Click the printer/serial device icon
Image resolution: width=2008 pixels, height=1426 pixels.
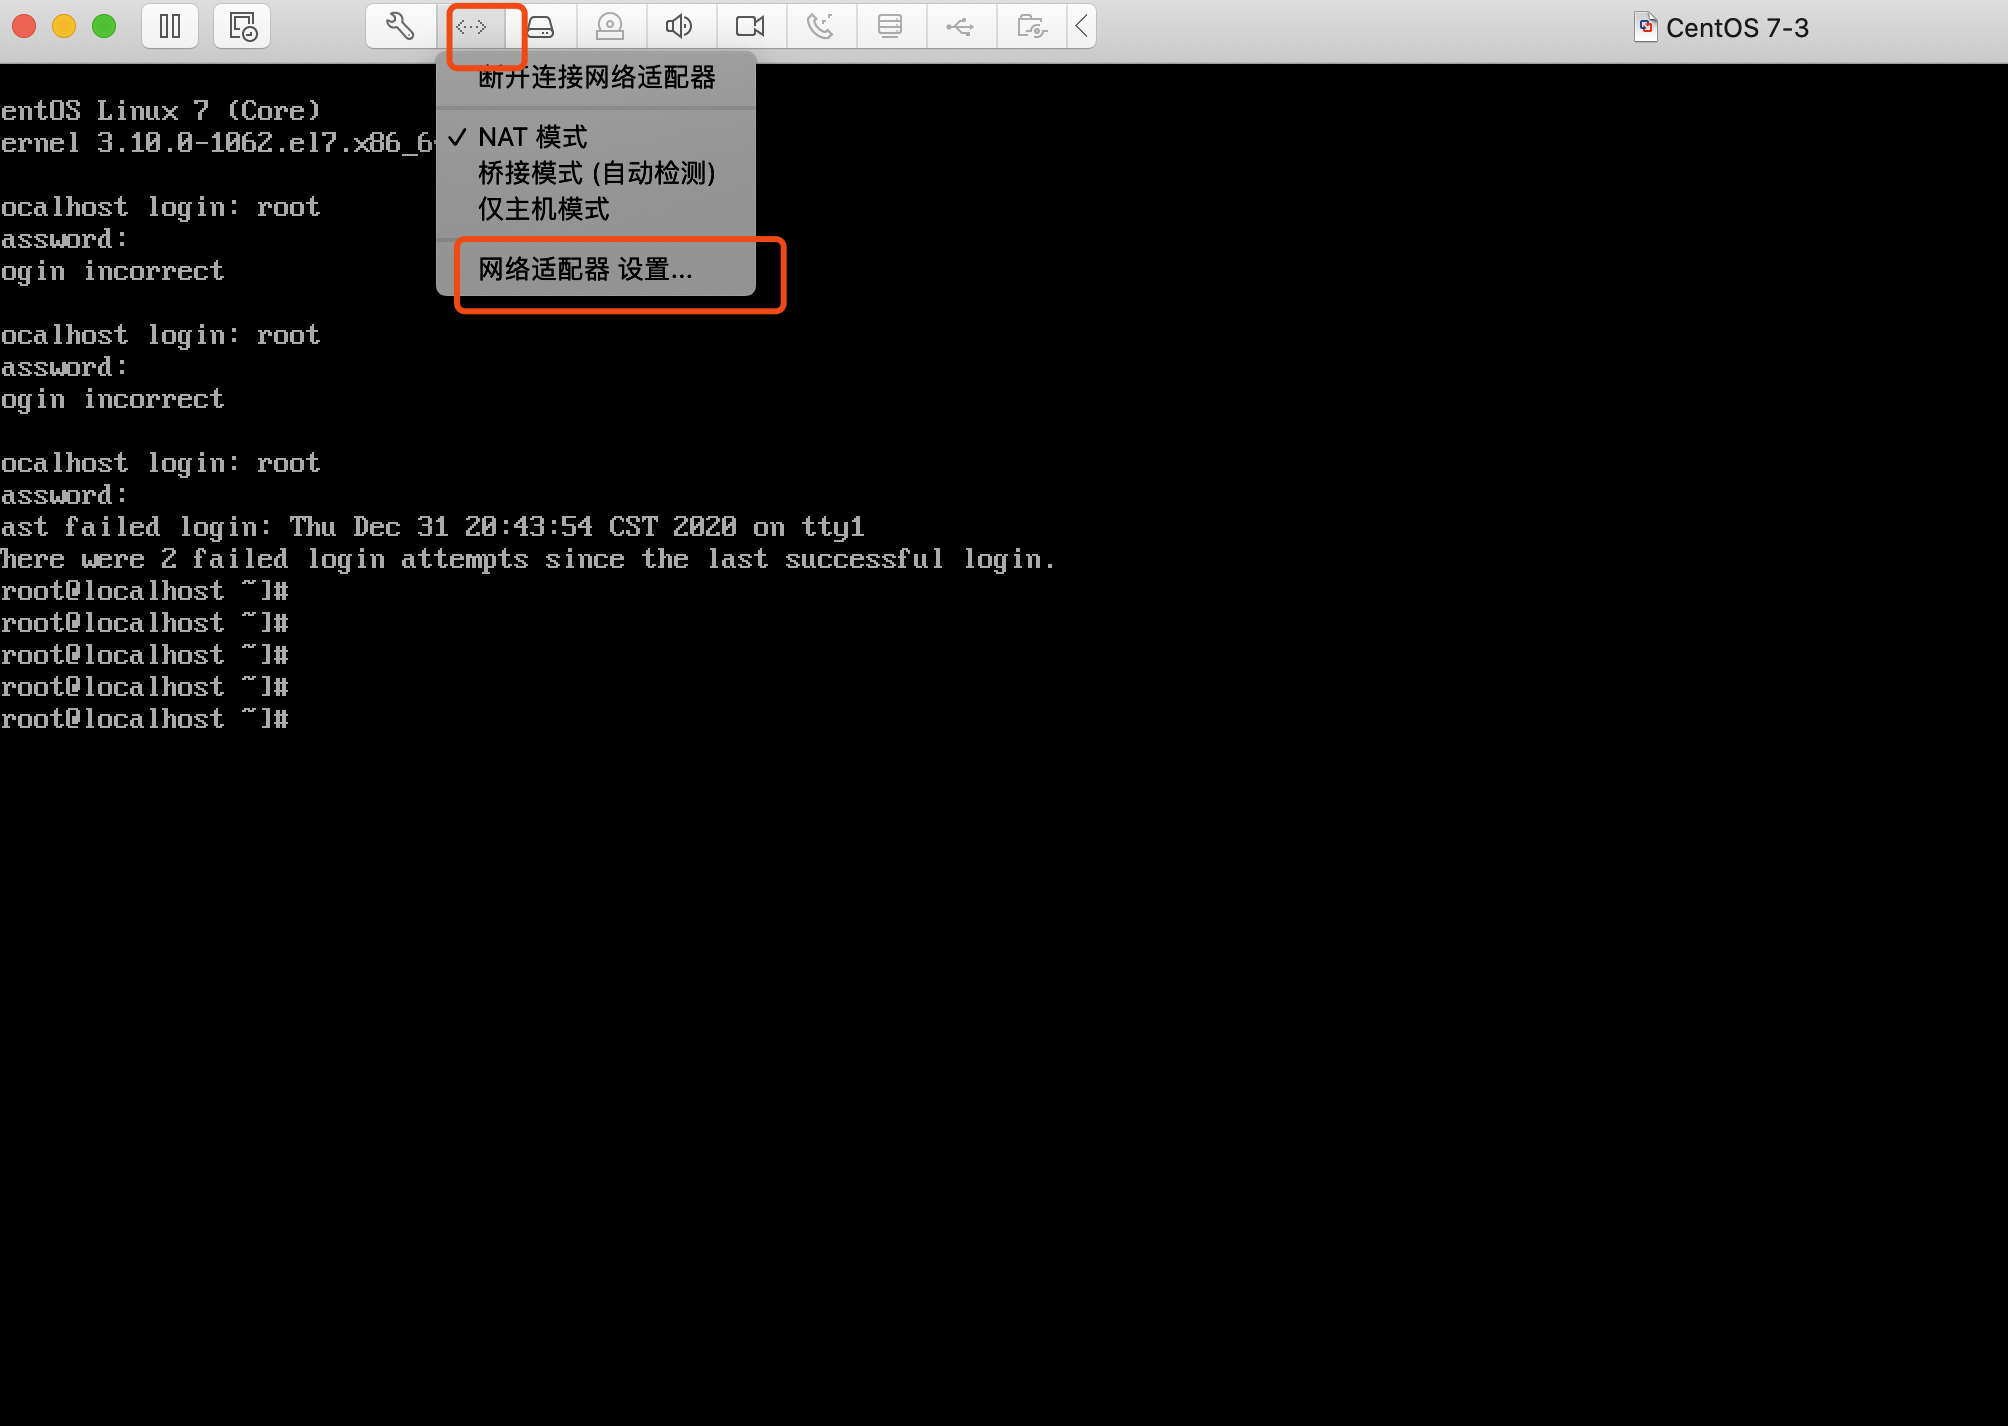(x=890, y=26)
